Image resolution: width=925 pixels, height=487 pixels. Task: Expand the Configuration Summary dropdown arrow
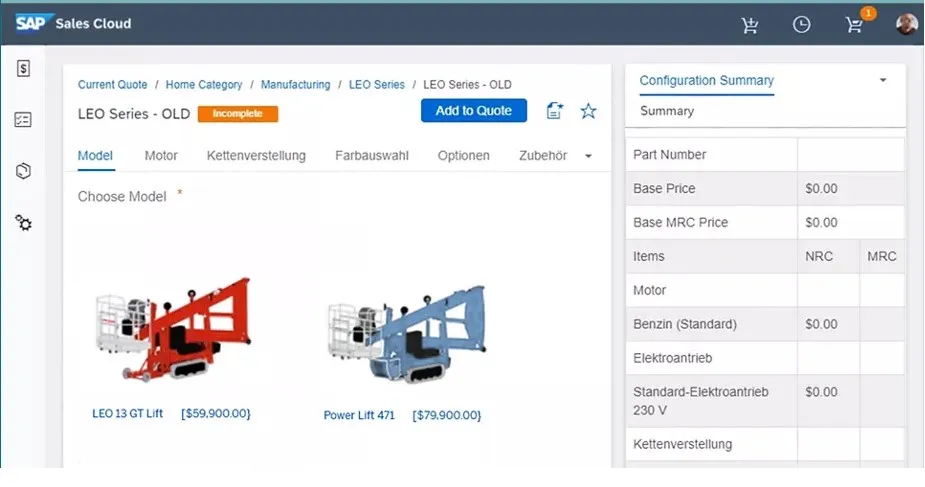click(x=883, y=80)
